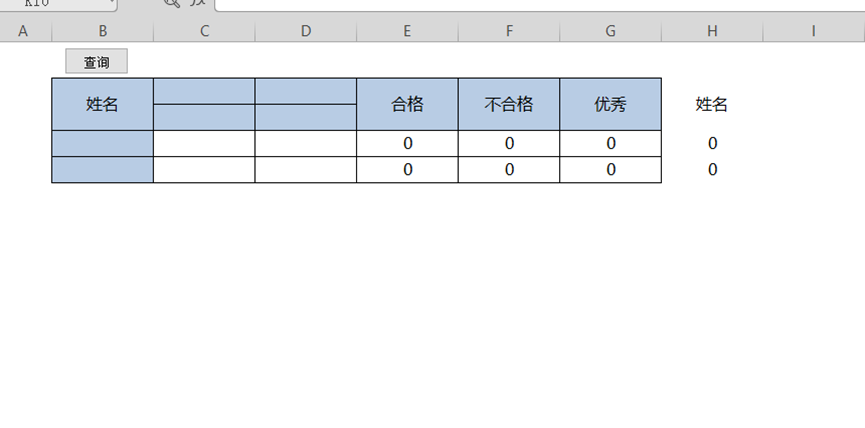
Task: Select column C header
Action: tap(204, 31)
